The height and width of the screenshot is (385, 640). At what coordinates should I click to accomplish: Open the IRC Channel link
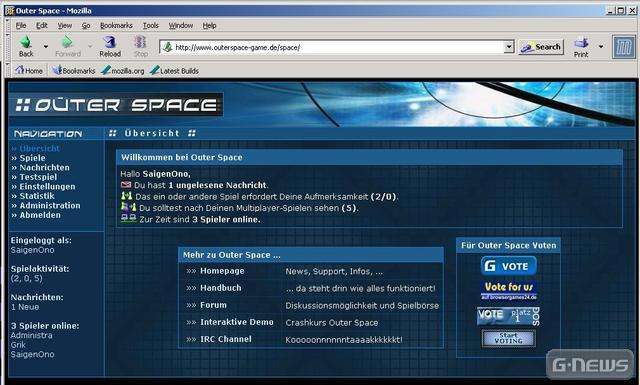coord(226,339)
